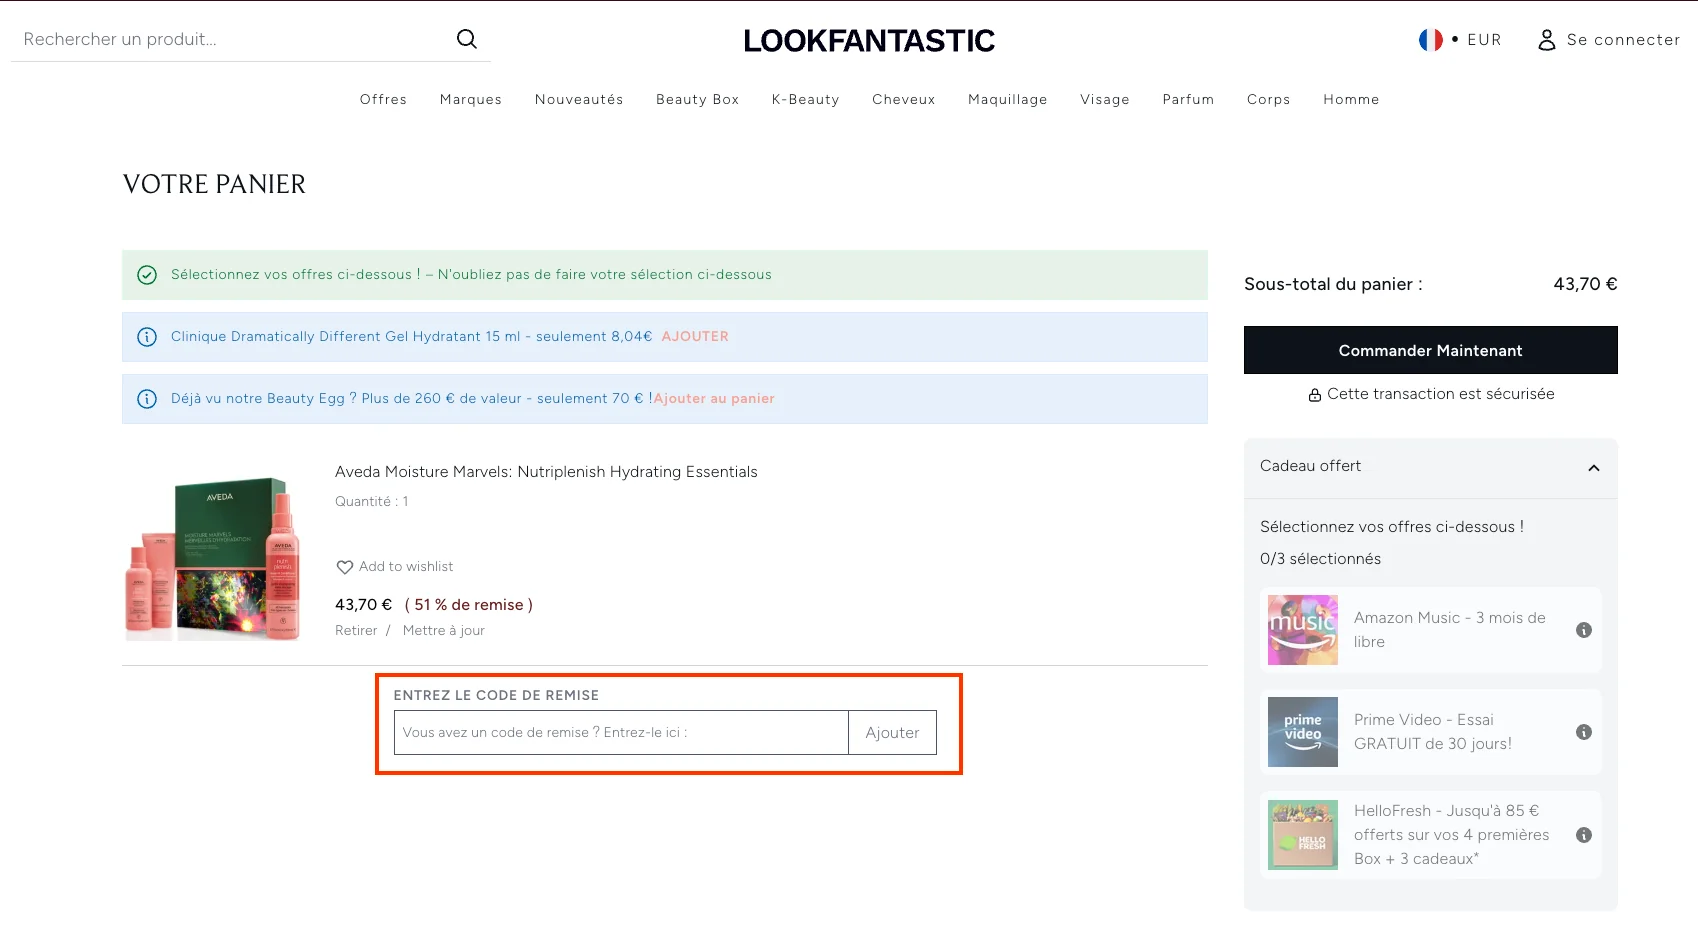
Task: Open the Maquillage menu
Action: coord(1007,99)
